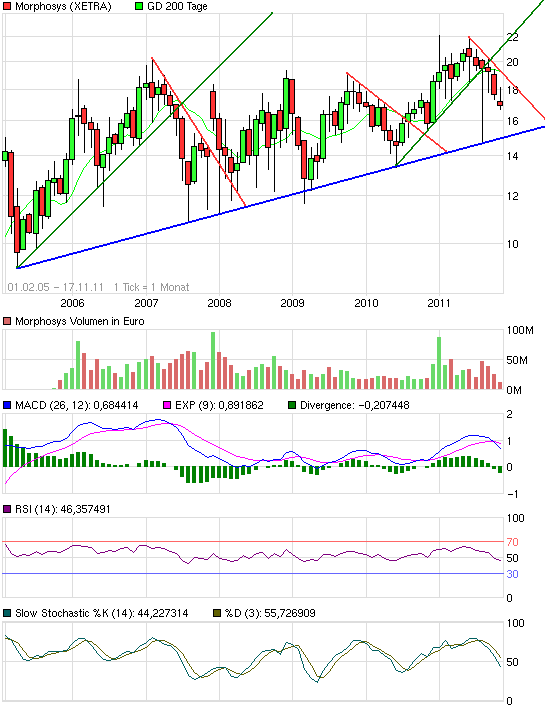Click the Morphosys Volumen legend swatch
The image size is (545, 710).
(x=7, y=321)
